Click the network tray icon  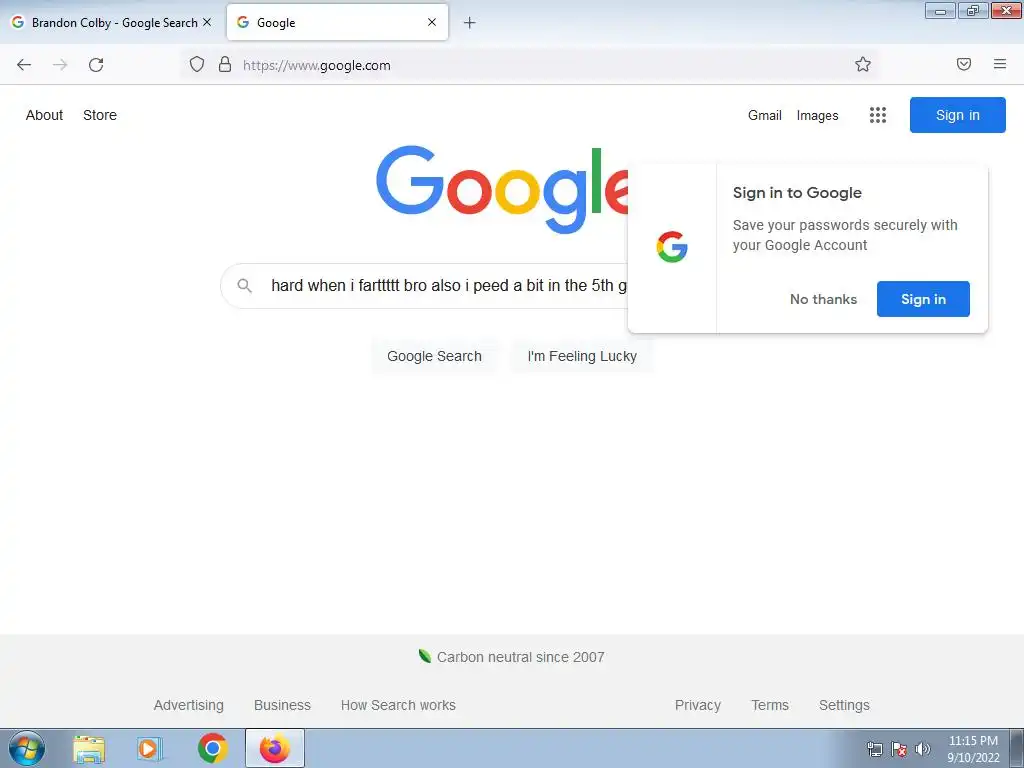coord(874,749)
